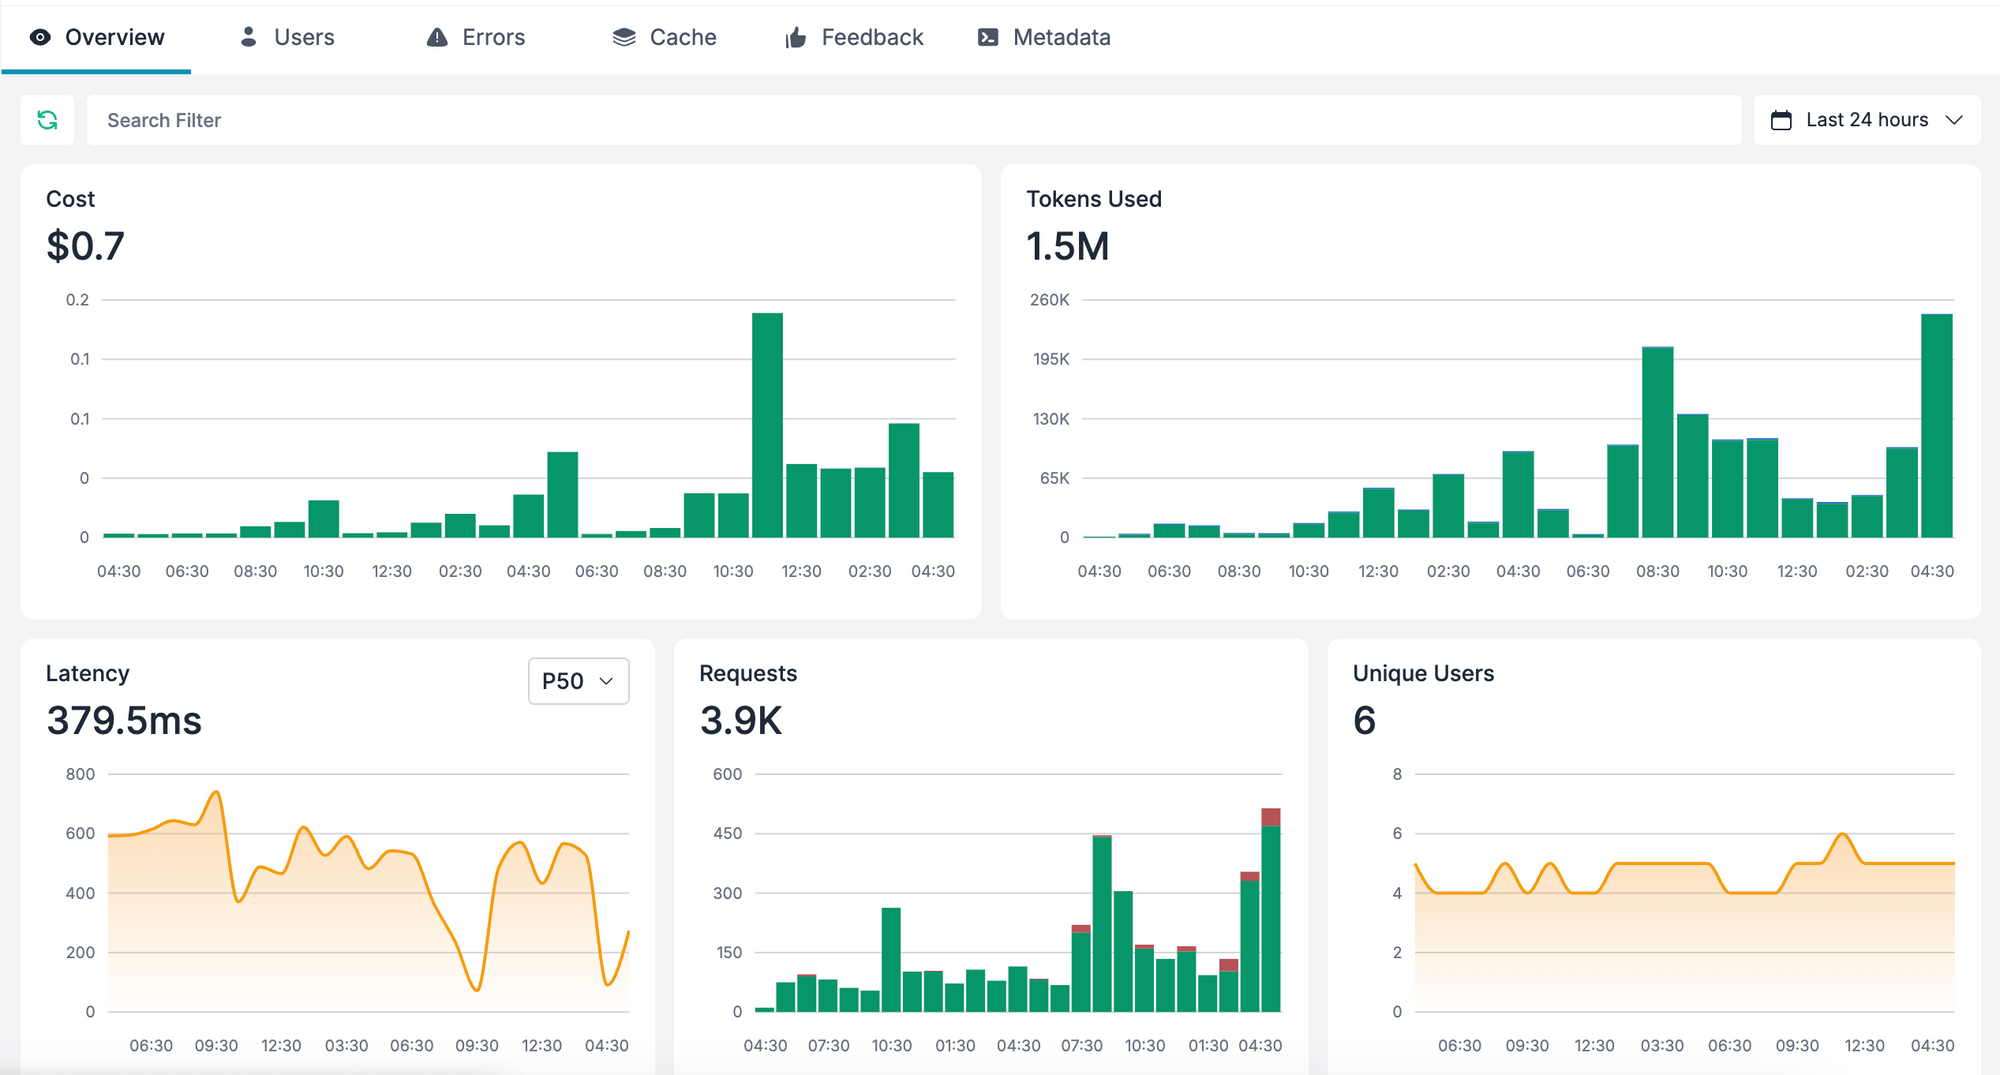2000x1075 pixels.
Task: Expand the chevron next to Last 24 hours
Action: pos(1955,120)
